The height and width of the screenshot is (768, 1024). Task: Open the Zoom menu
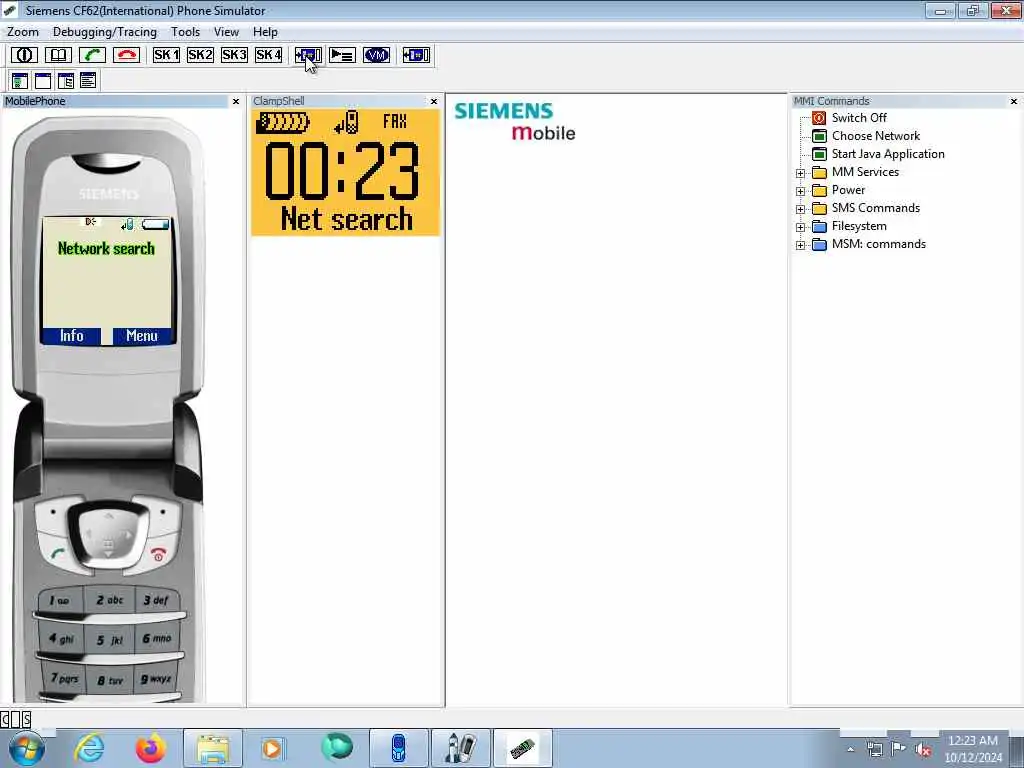coord(23,32)
